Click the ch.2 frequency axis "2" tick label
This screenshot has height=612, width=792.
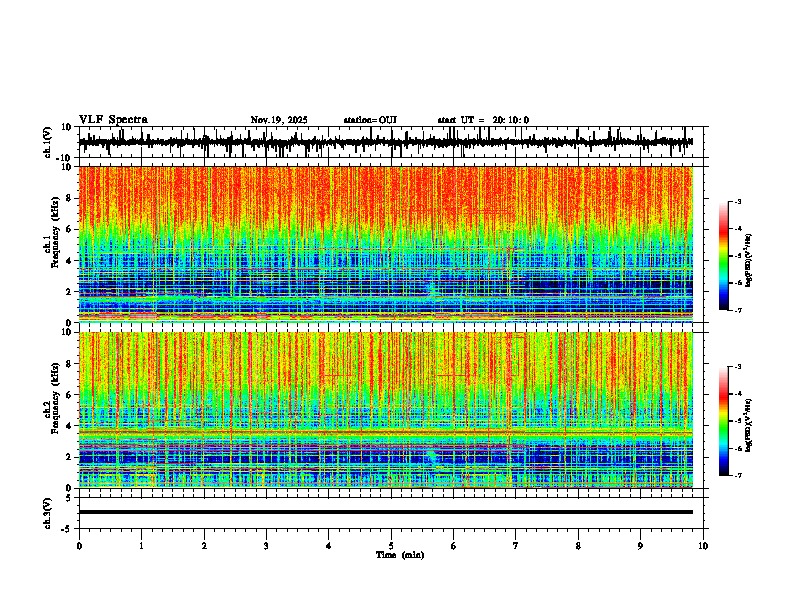tap(70, 457)
